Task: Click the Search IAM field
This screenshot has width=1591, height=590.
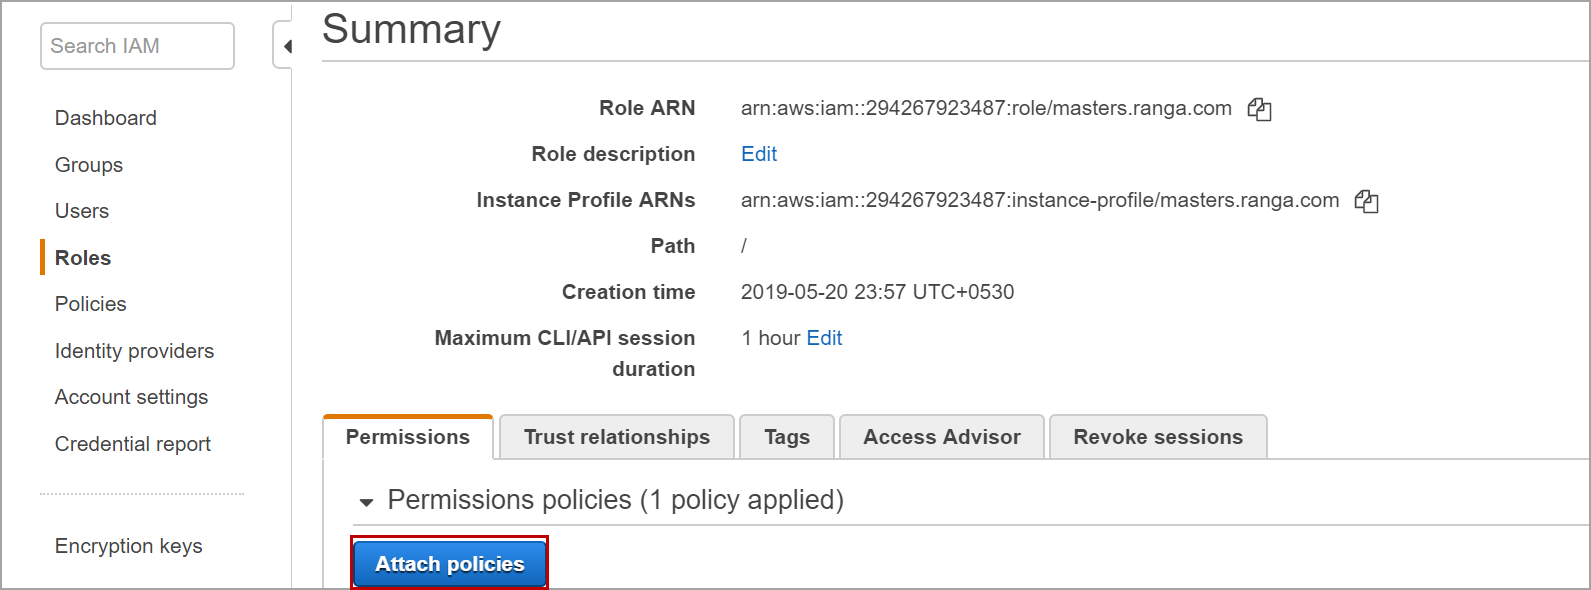Action: pos(137,46)
